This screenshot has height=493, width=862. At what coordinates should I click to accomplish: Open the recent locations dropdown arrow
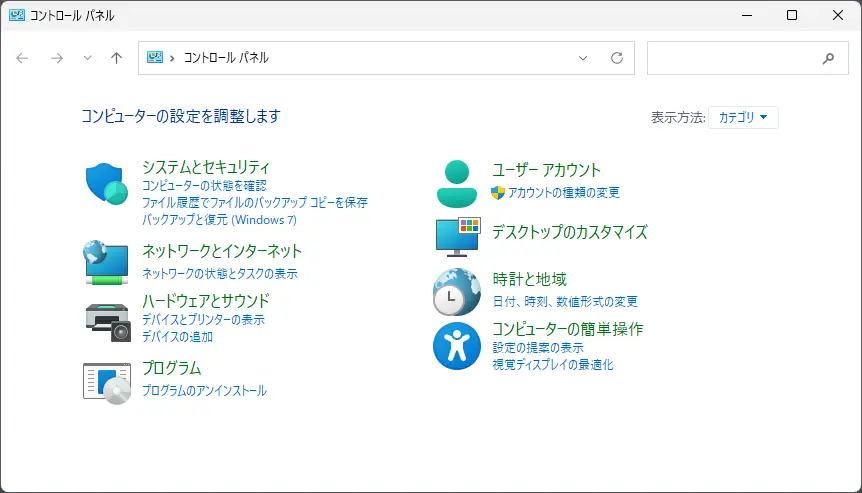coord(87,58)
